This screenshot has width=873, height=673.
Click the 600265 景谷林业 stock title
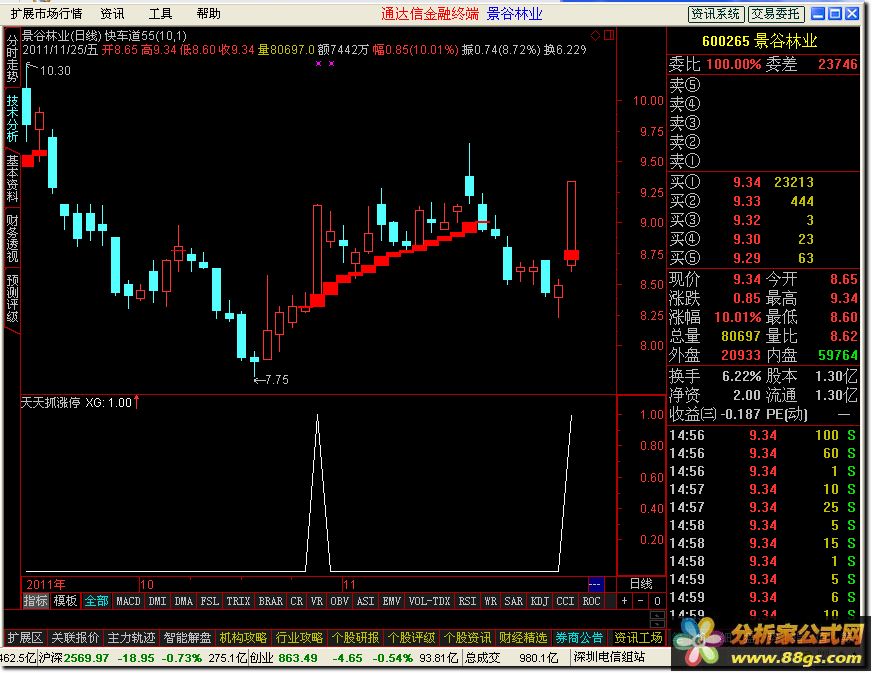(759, 41)
